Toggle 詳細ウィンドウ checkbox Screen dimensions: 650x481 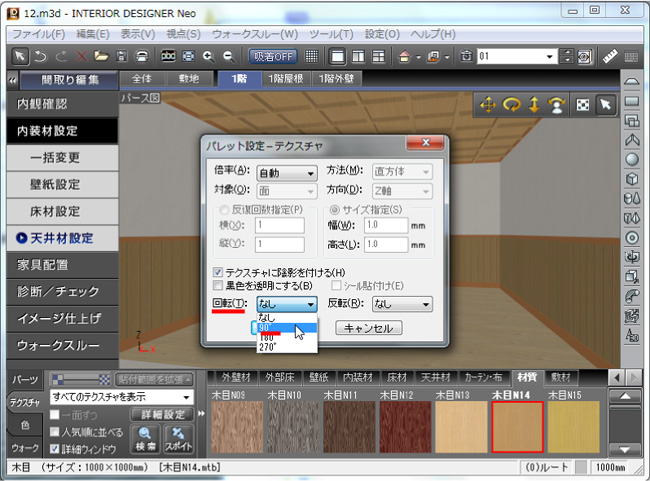53,449
